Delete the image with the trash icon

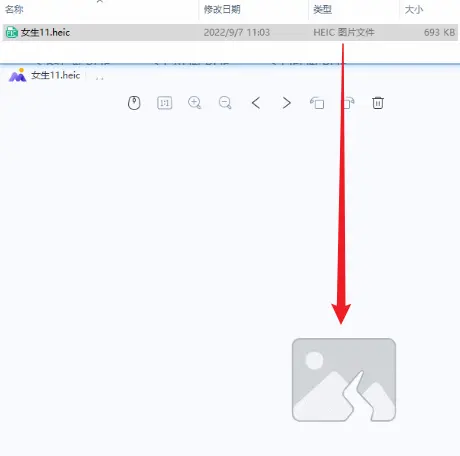click(378, 103)
